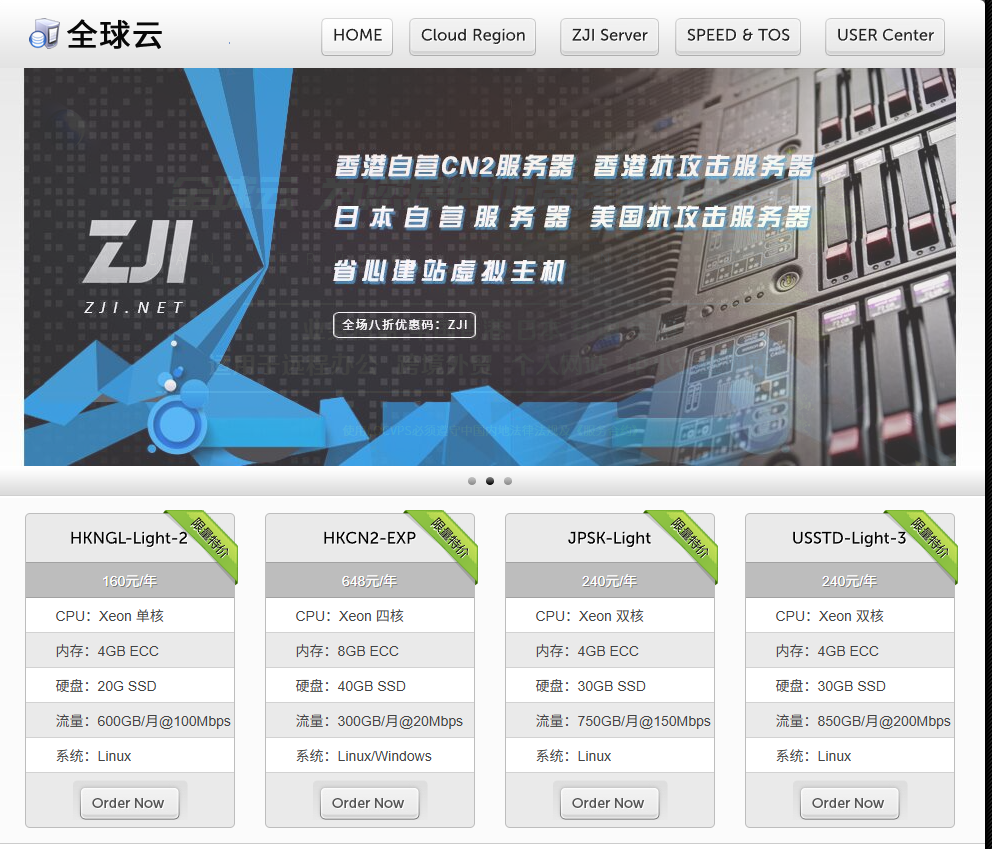Order Now for USSTD-Light-3 plan
This screenshot has width=992, height=849.
[849, 803]
